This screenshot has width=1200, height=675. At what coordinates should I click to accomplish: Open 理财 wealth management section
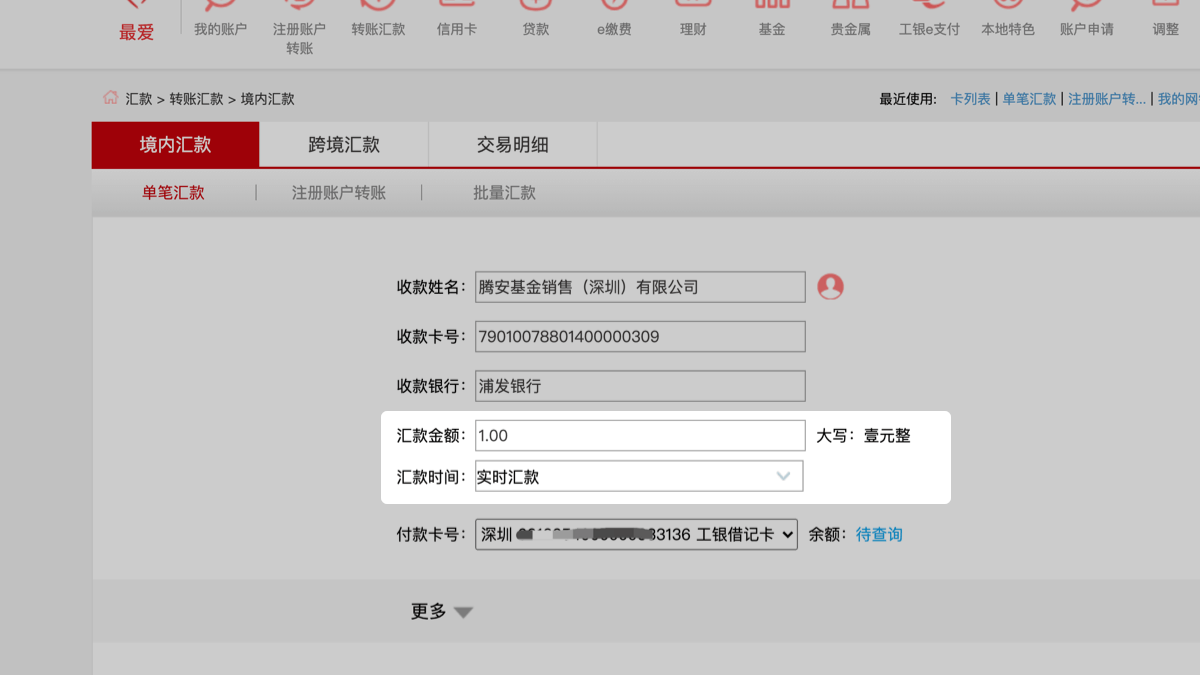coord(693,29)
